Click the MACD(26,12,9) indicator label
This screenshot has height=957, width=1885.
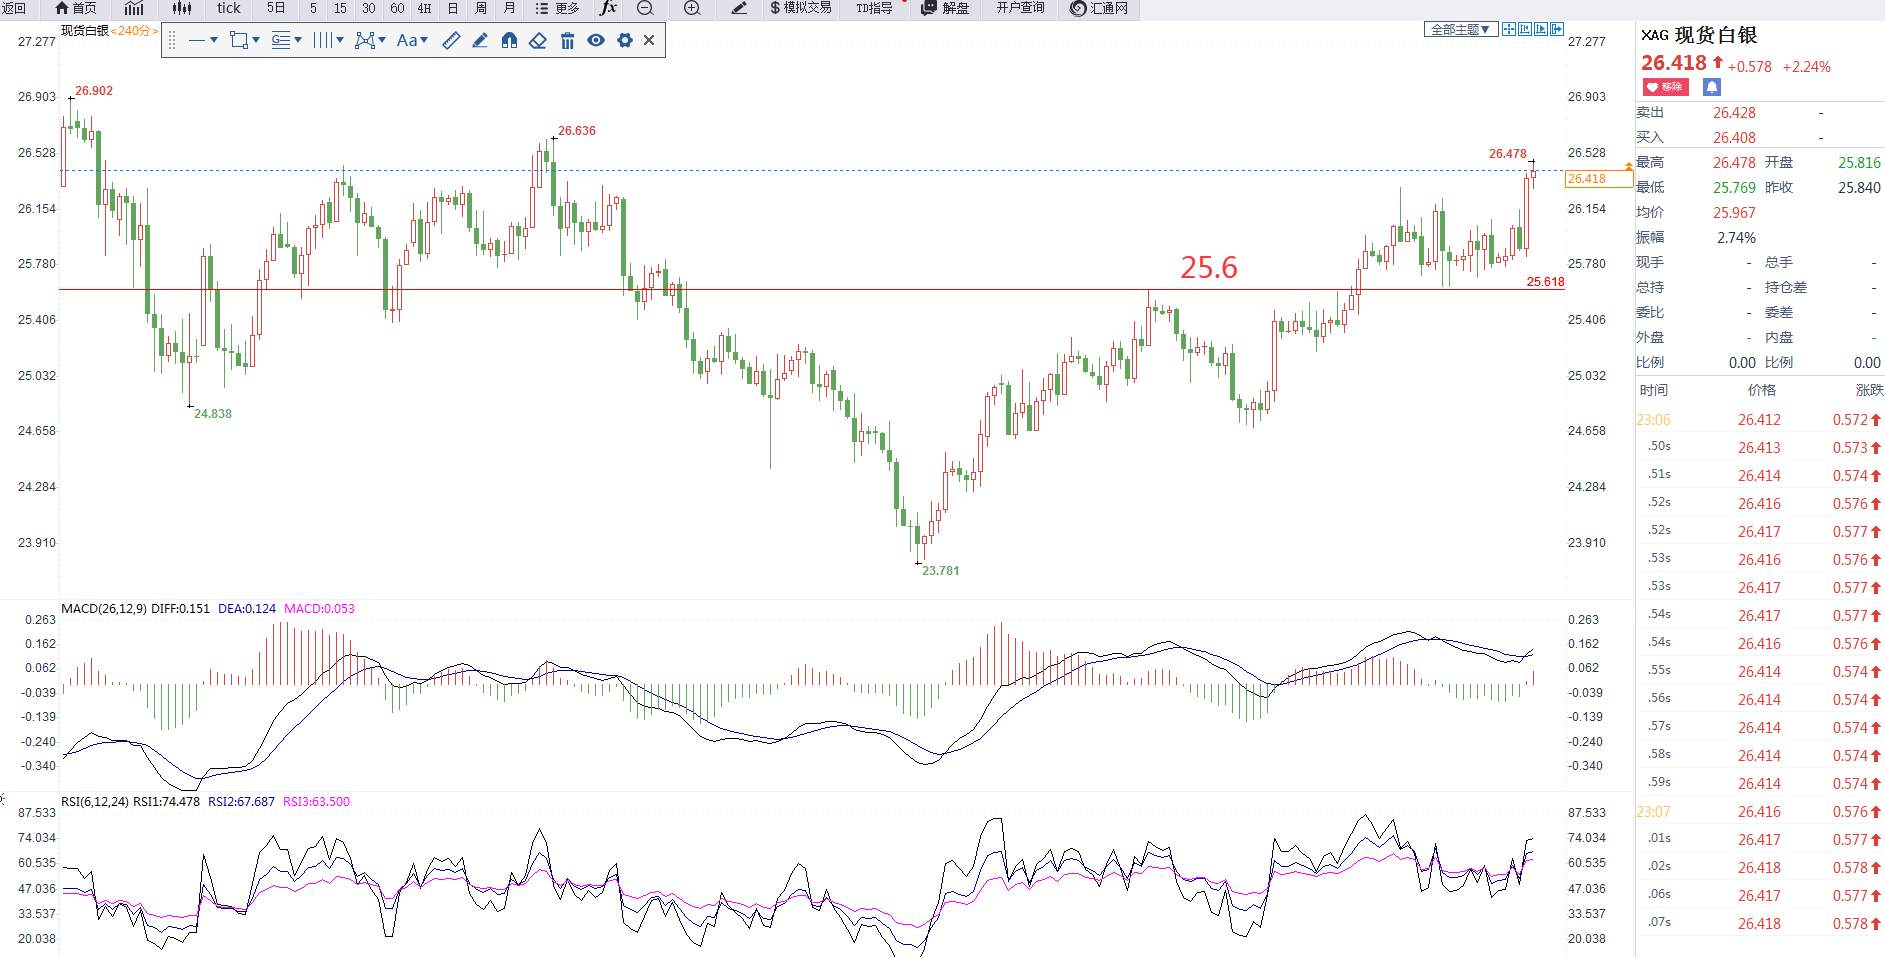[x=103, y=608]
